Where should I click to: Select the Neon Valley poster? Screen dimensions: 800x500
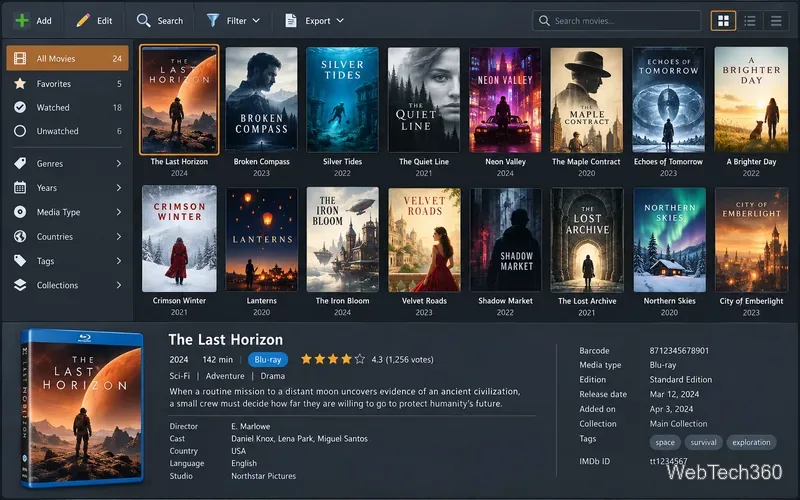click(x=505, y=100)
